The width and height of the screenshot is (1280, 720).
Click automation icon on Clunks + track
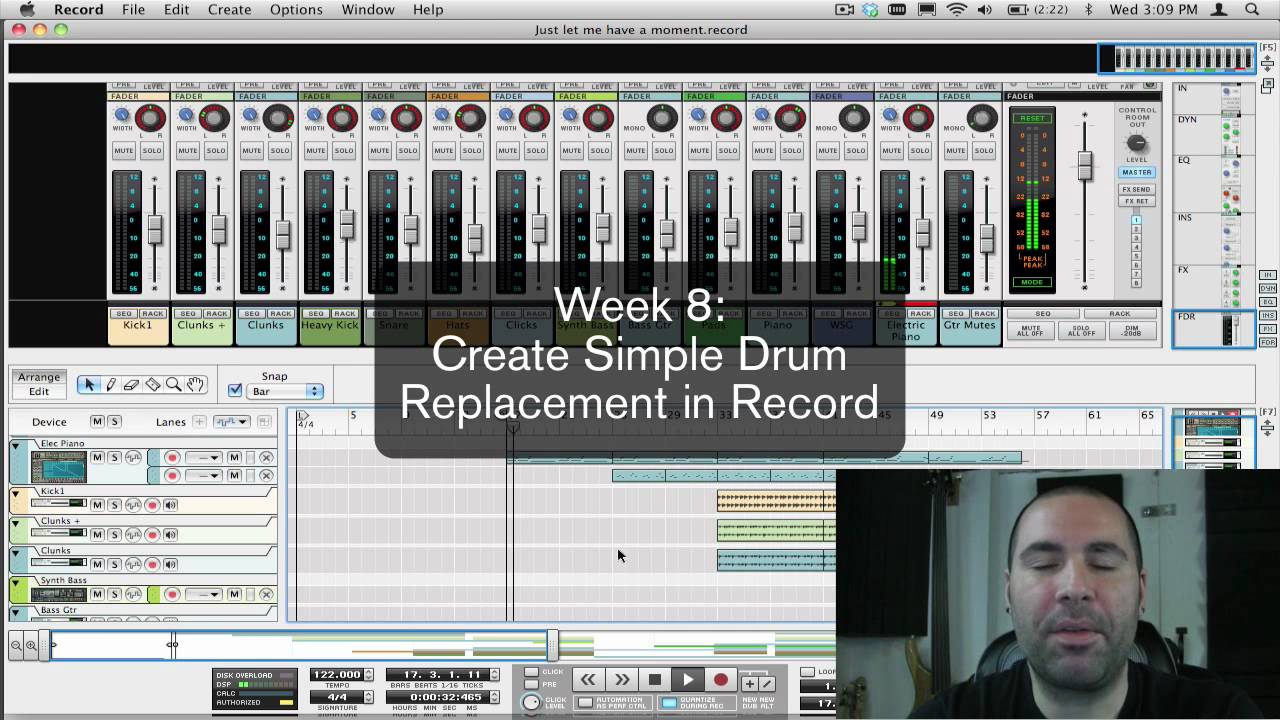[x=133, y=534]
